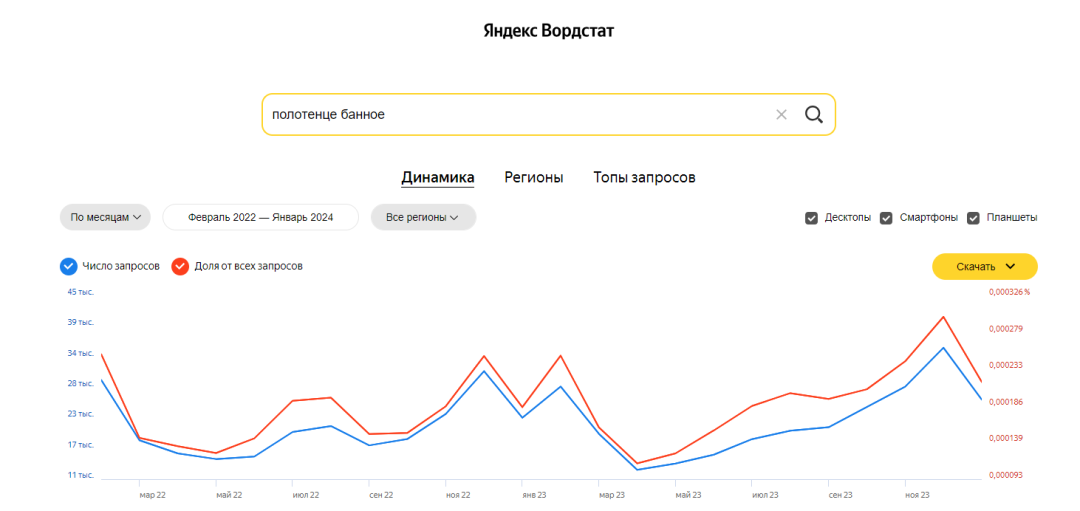Viewport: 1080px width, 511px height.
Task: Click the "сен 23" axis label
Action: [840, 494]
